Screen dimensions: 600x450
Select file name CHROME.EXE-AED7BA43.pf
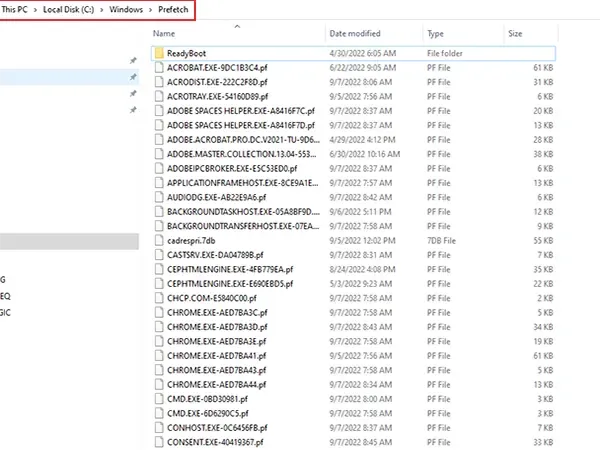217,370
